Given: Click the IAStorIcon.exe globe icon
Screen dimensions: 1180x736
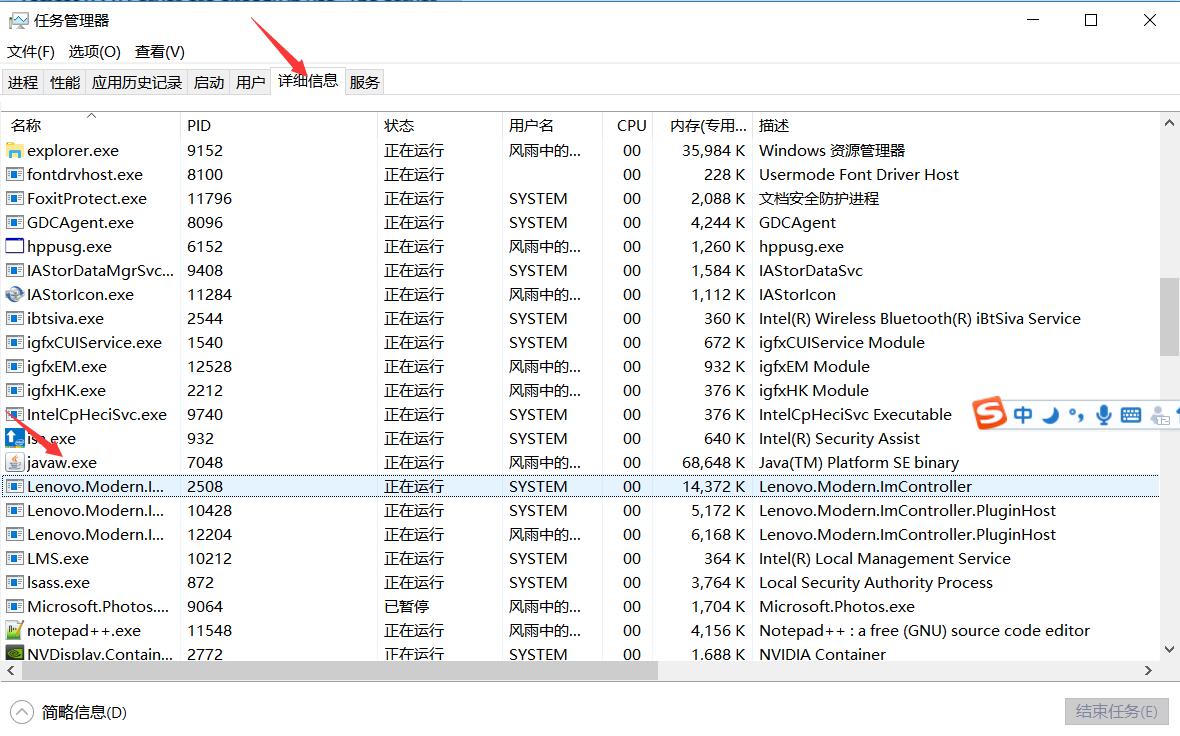Looking at the screenshot, I should click(x=14, y=294).
